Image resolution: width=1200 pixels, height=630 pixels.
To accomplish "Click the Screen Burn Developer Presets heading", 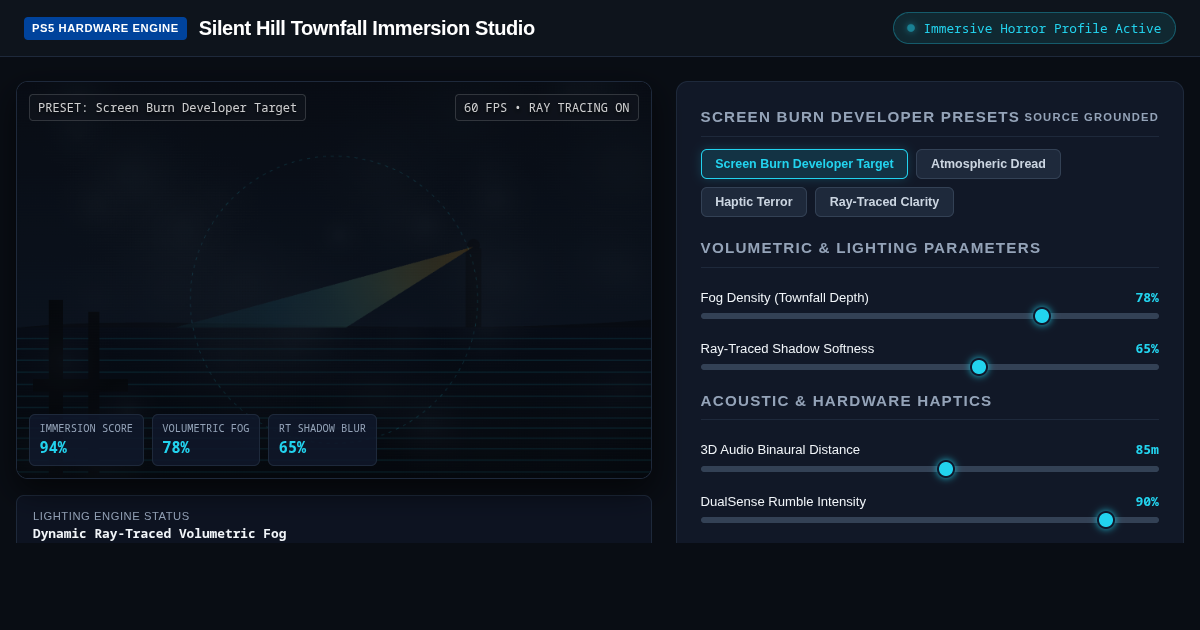I will coord(860,117).
